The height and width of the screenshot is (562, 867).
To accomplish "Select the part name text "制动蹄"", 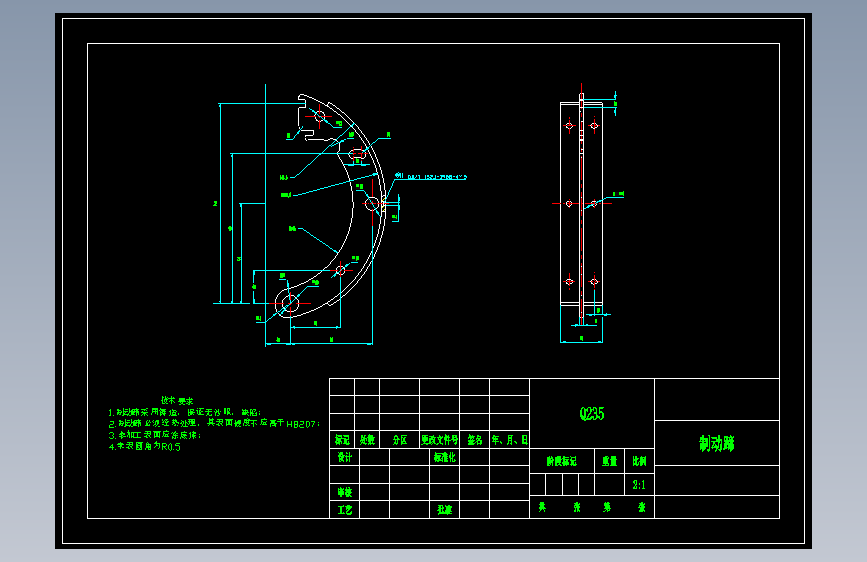I will click(x=717, y=443).
